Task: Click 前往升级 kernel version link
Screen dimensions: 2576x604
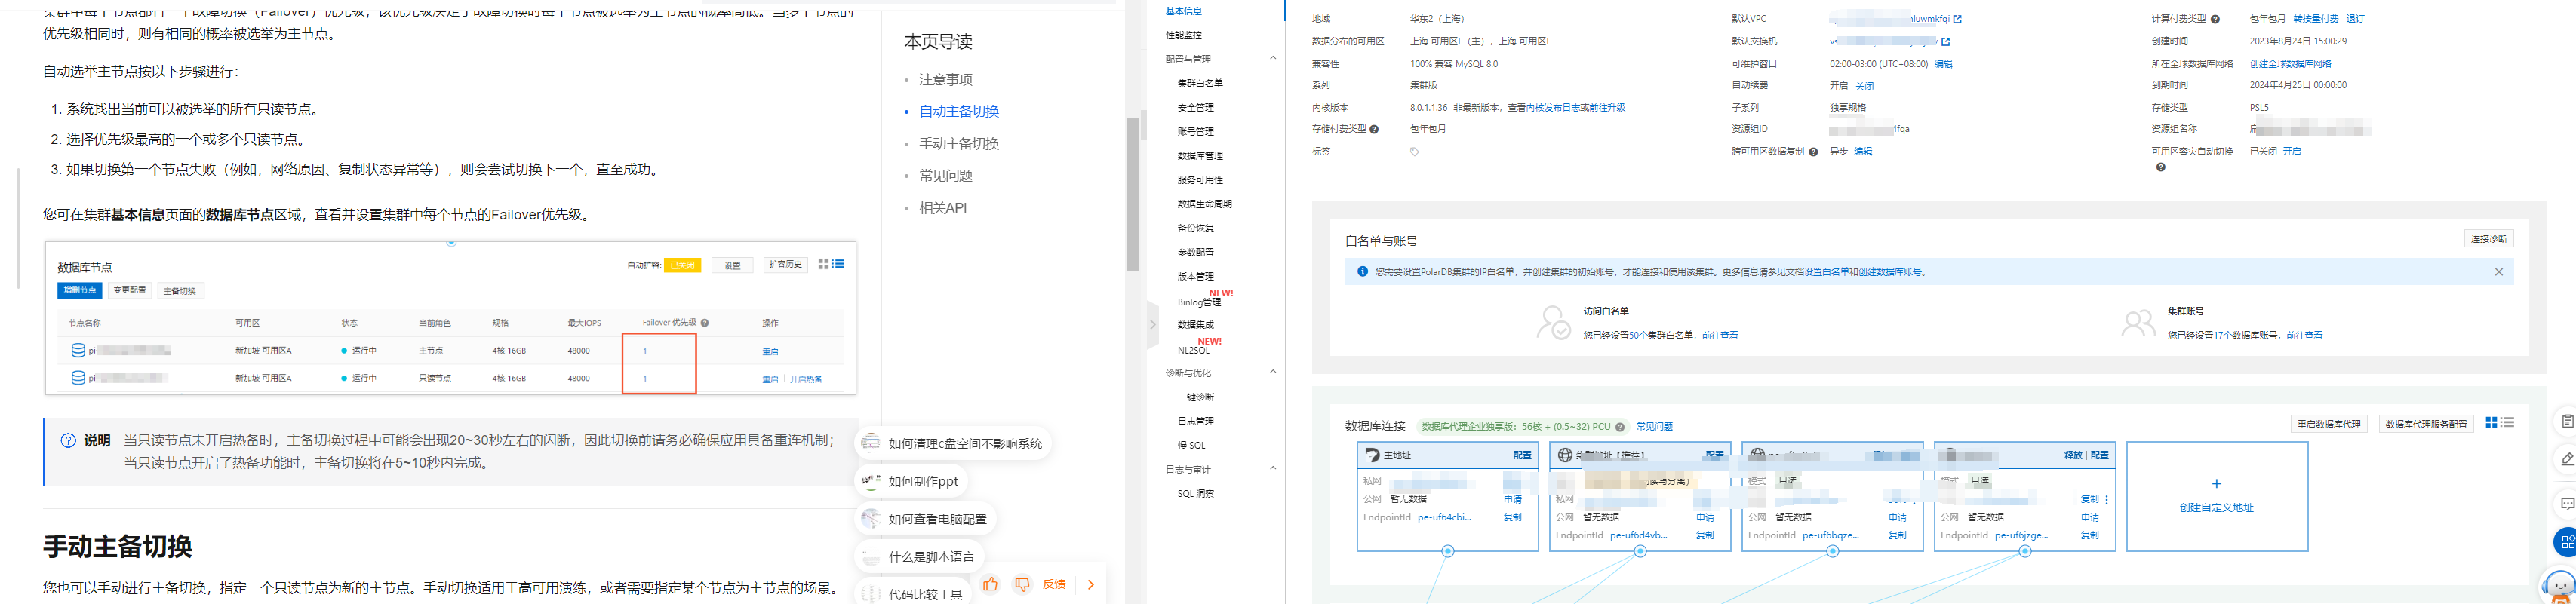Action: coord(1607,107)
